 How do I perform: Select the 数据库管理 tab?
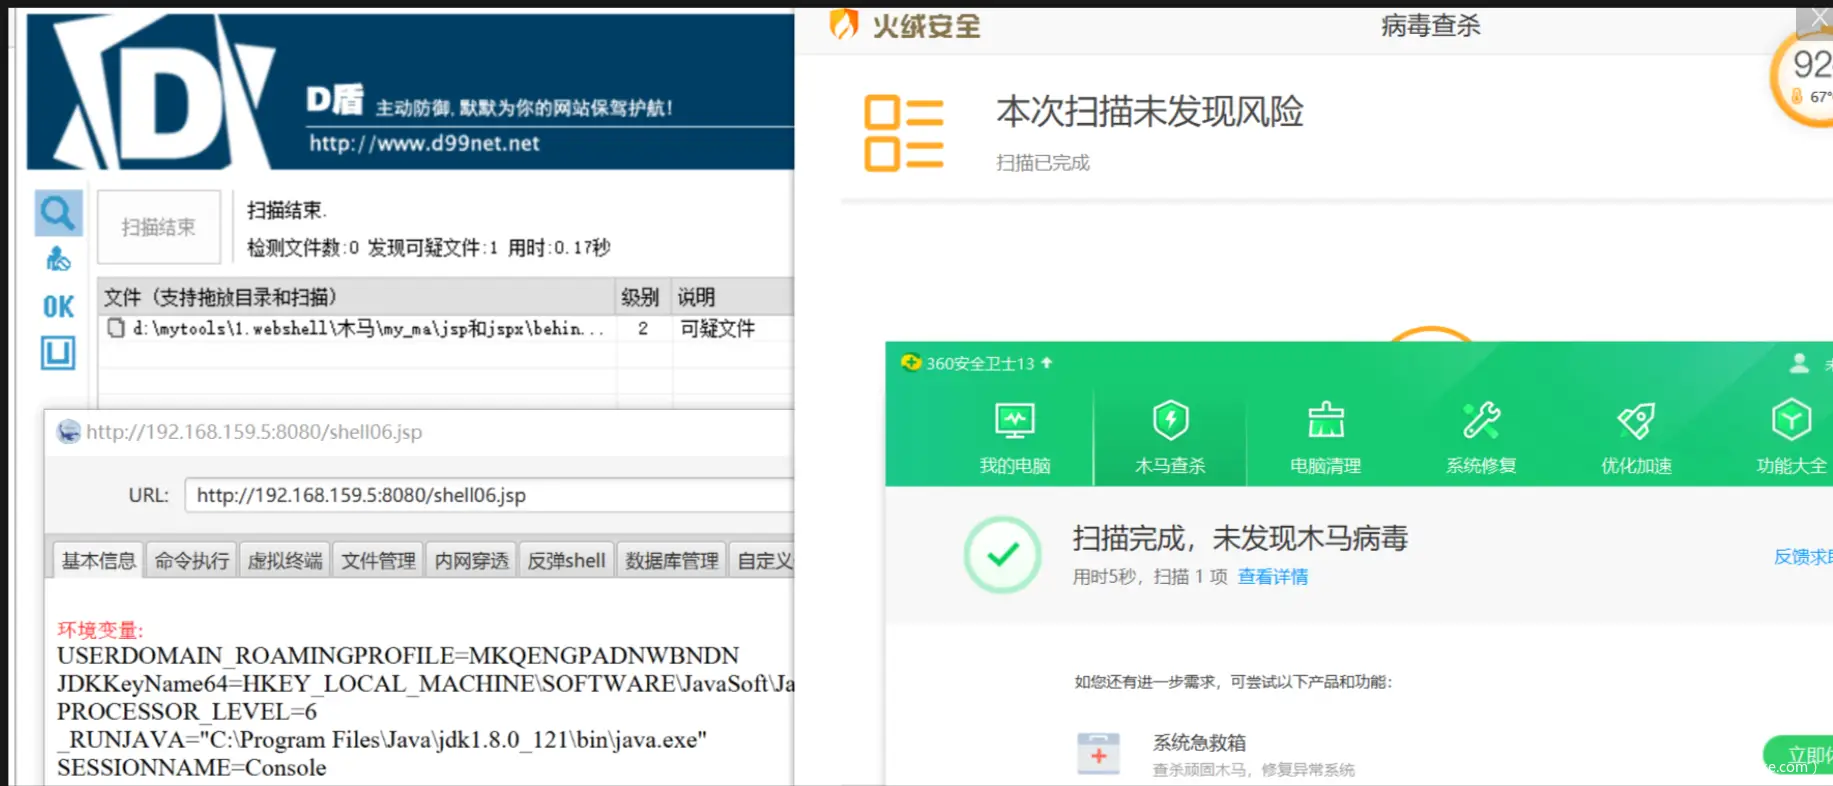(672, 561)
